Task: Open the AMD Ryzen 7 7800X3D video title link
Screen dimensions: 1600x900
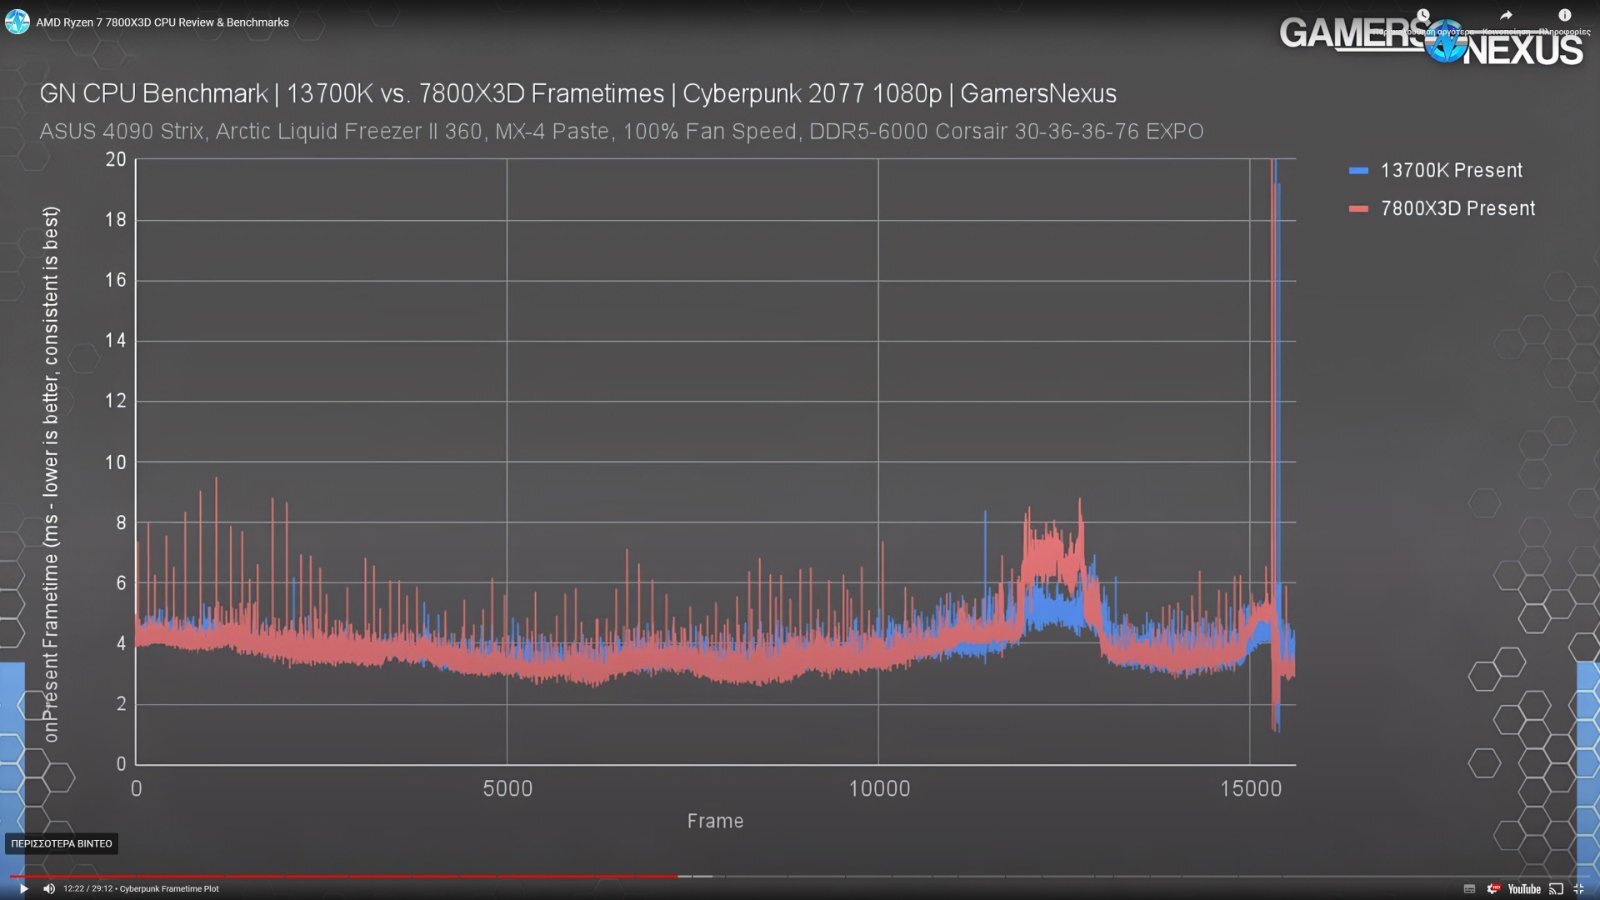Action: click(162, 22)
